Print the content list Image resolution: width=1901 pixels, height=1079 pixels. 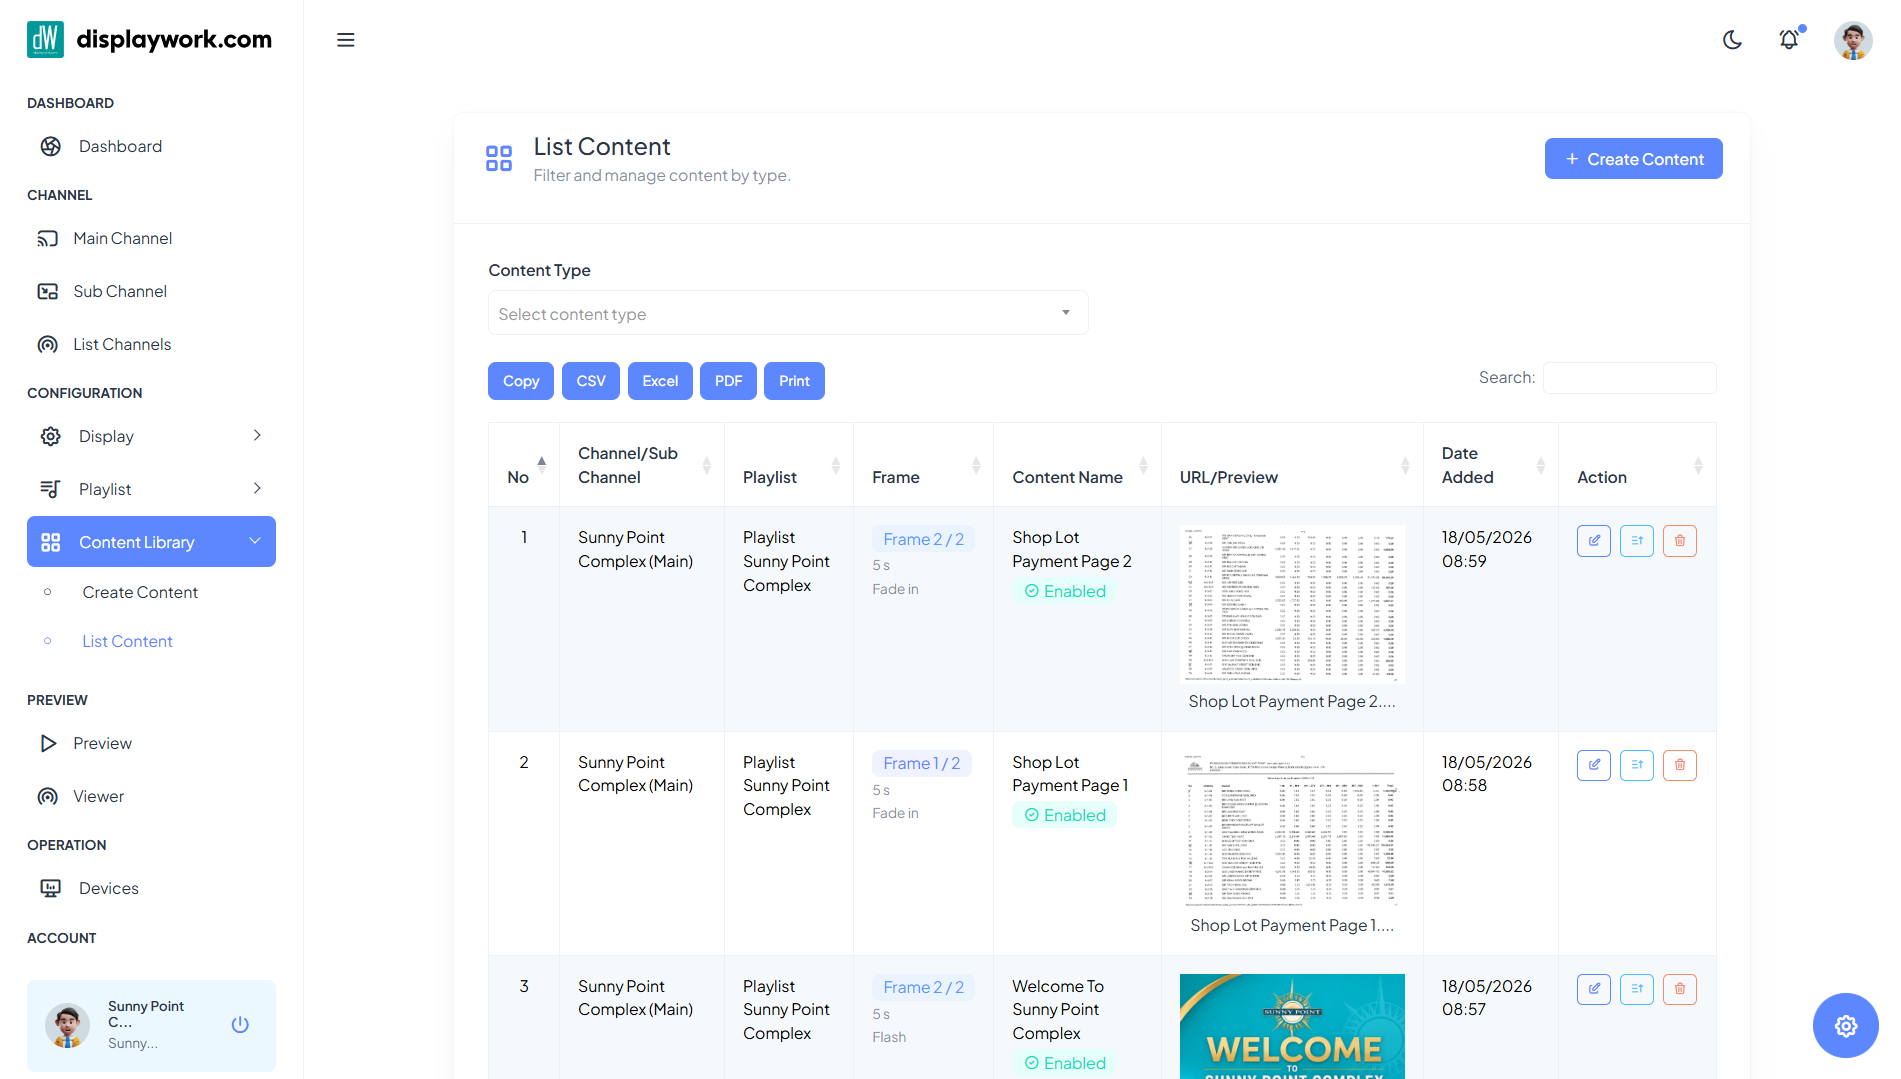(794, 381)
